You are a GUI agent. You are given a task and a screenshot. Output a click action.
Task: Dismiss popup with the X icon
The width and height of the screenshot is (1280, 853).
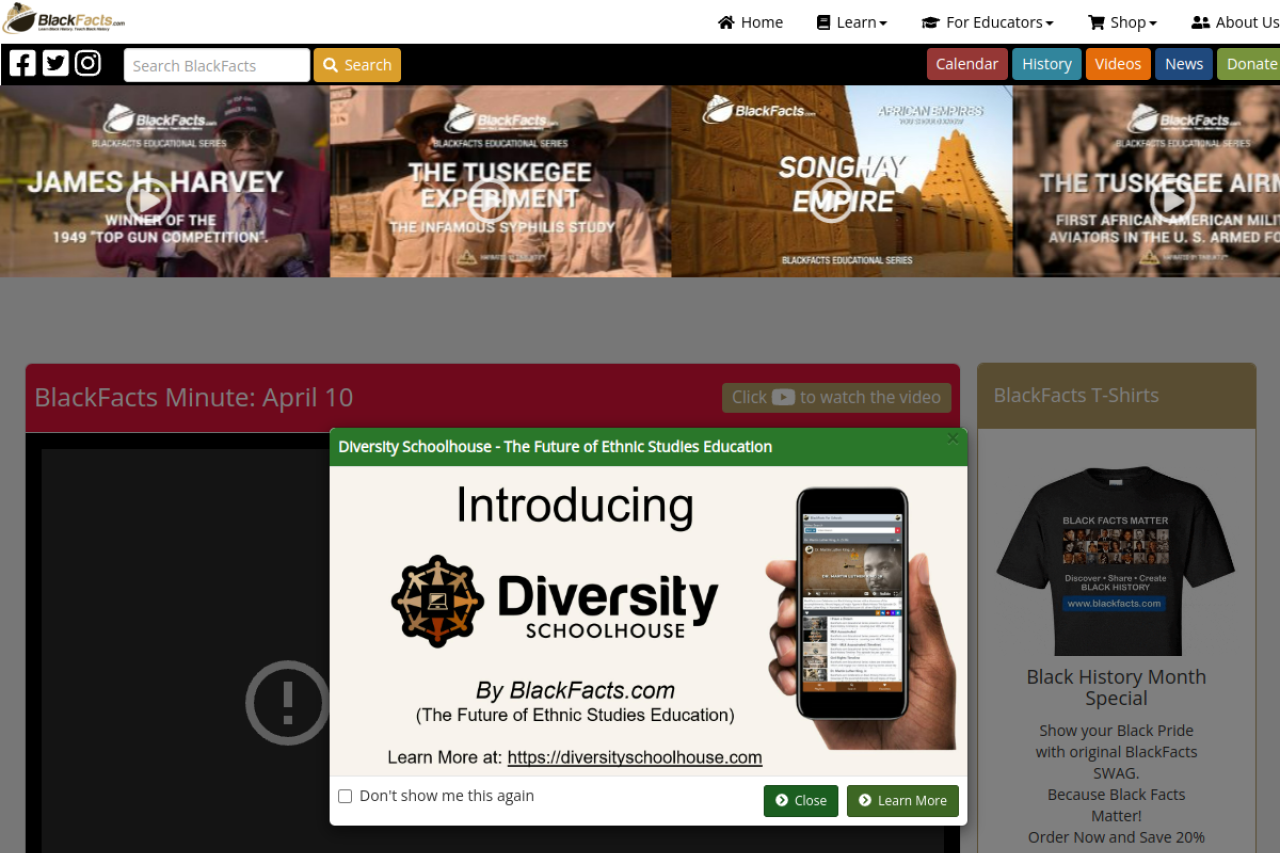tap(953, 438)
